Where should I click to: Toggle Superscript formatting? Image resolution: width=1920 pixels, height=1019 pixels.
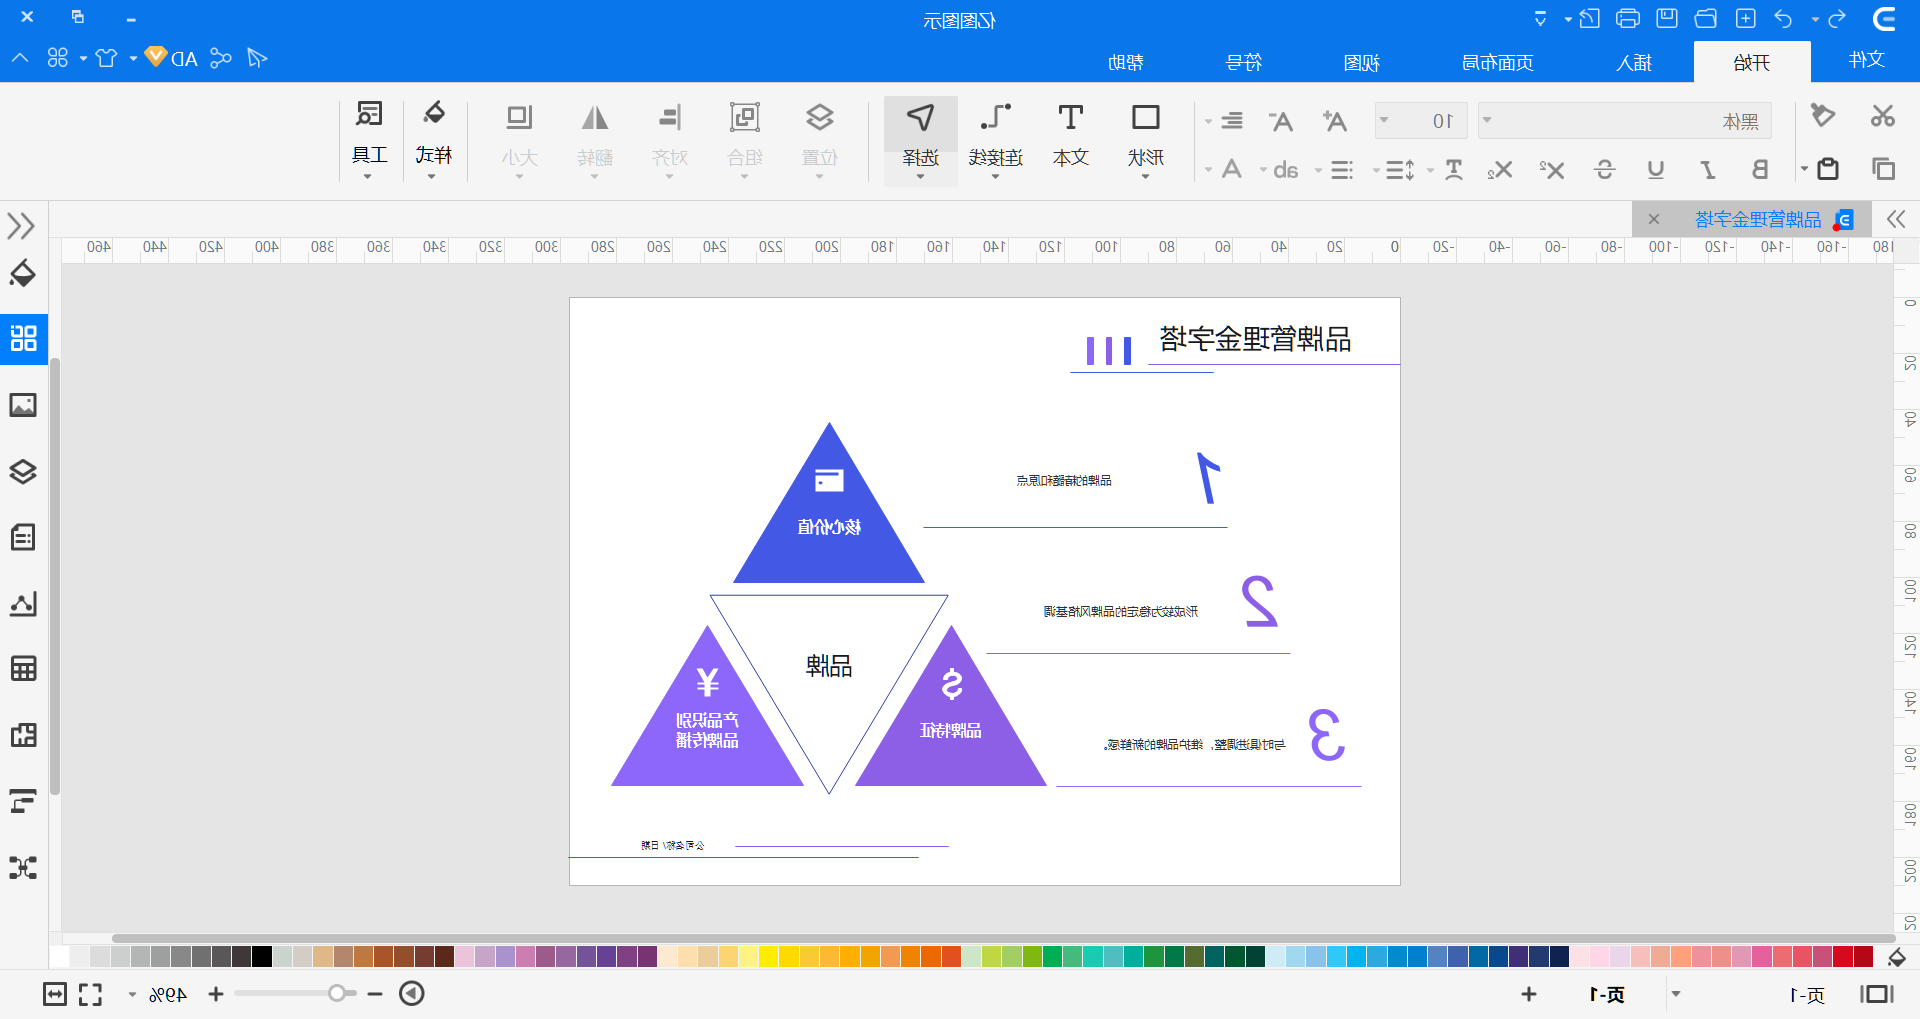[1552, 170]
